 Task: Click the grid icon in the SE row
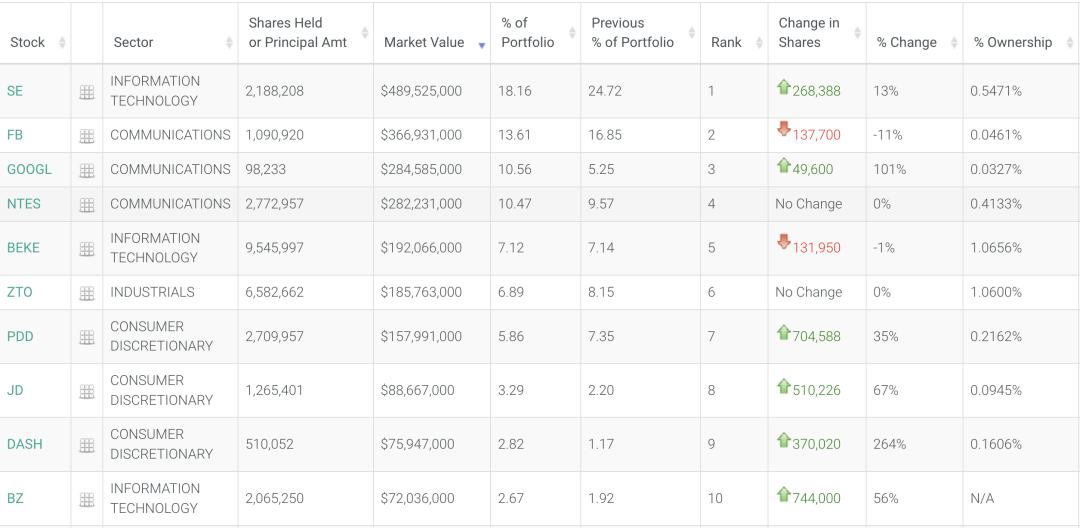[x=87, y=92]
